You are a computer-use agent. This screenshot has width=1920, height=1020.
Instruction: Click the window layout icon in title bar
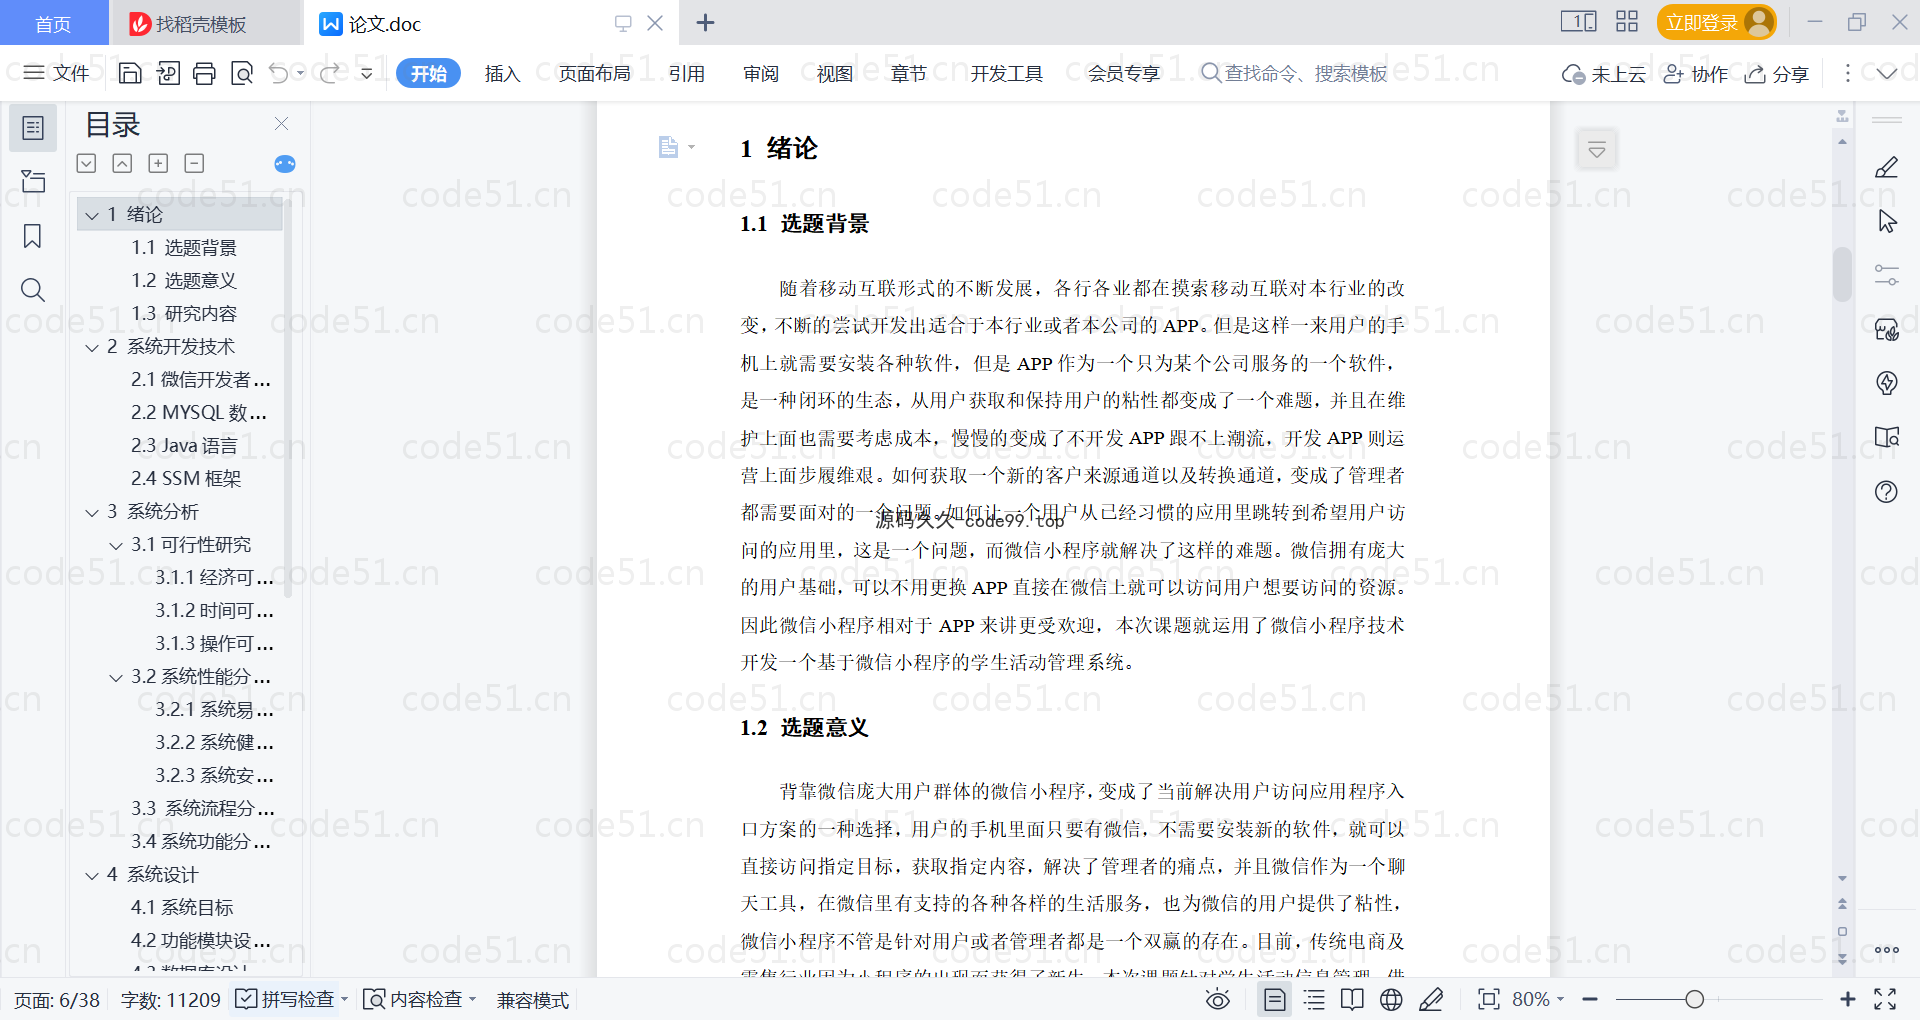(x=1578, y=22)
